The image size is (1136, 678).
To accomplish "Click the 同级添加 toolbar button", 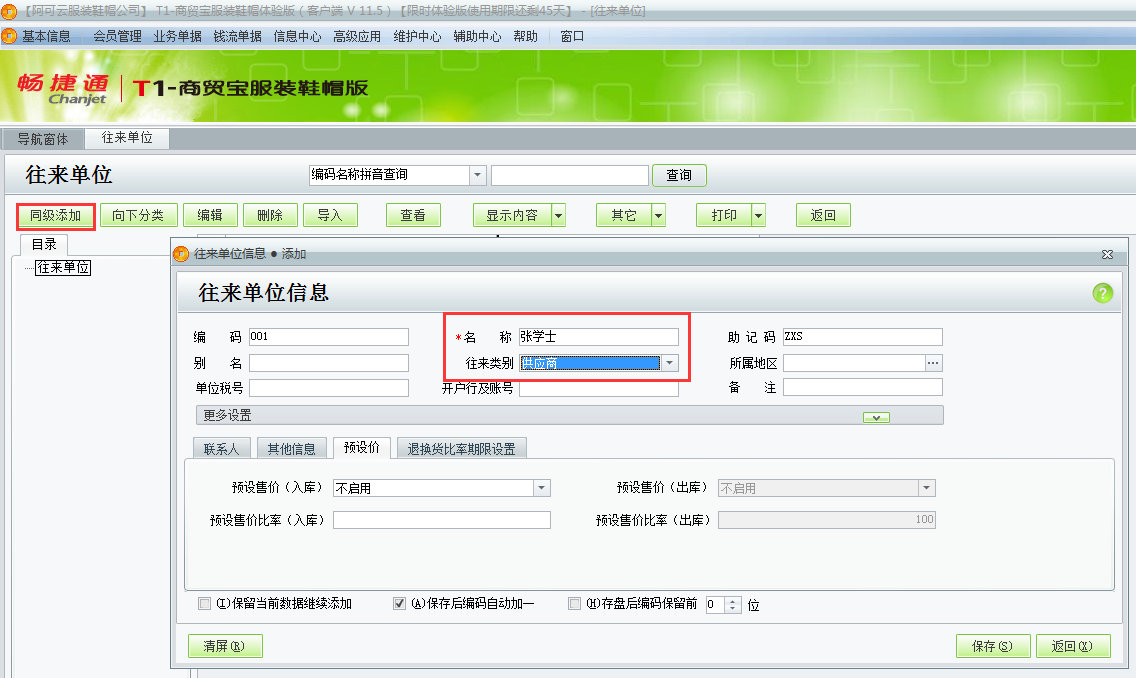I will coord(55,215).
